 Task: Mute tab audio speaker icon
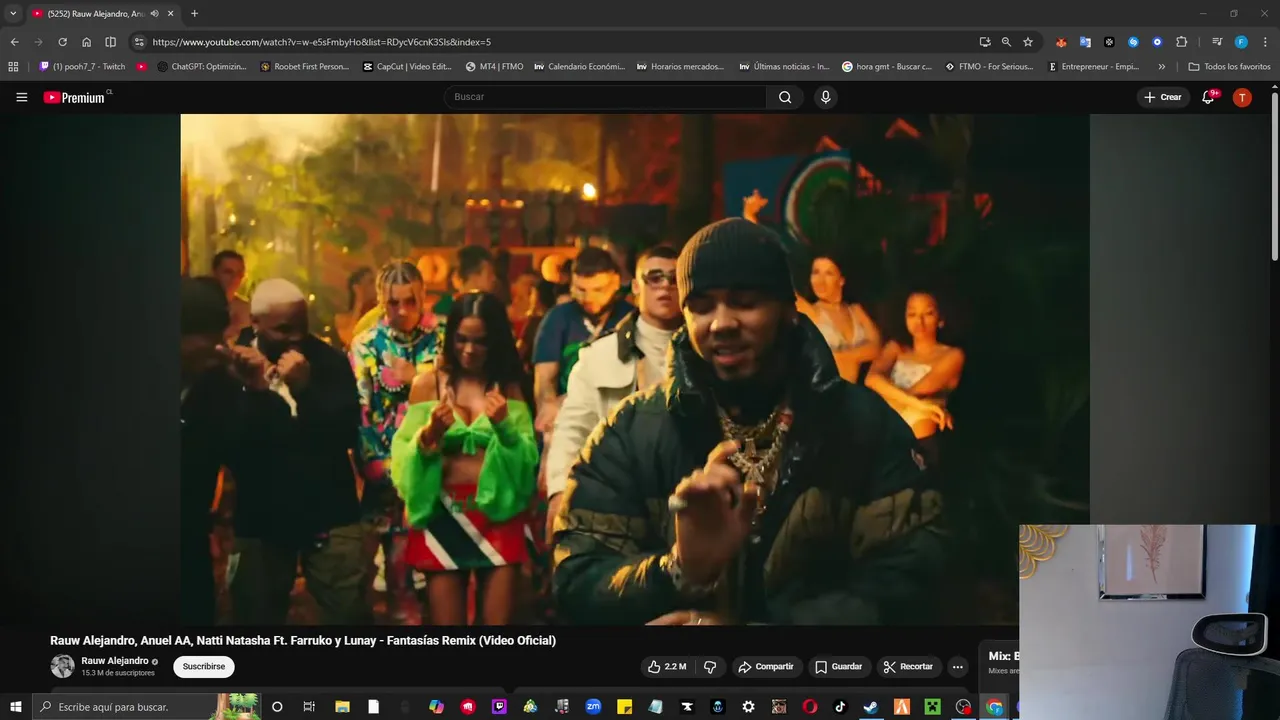coord(154,14)
